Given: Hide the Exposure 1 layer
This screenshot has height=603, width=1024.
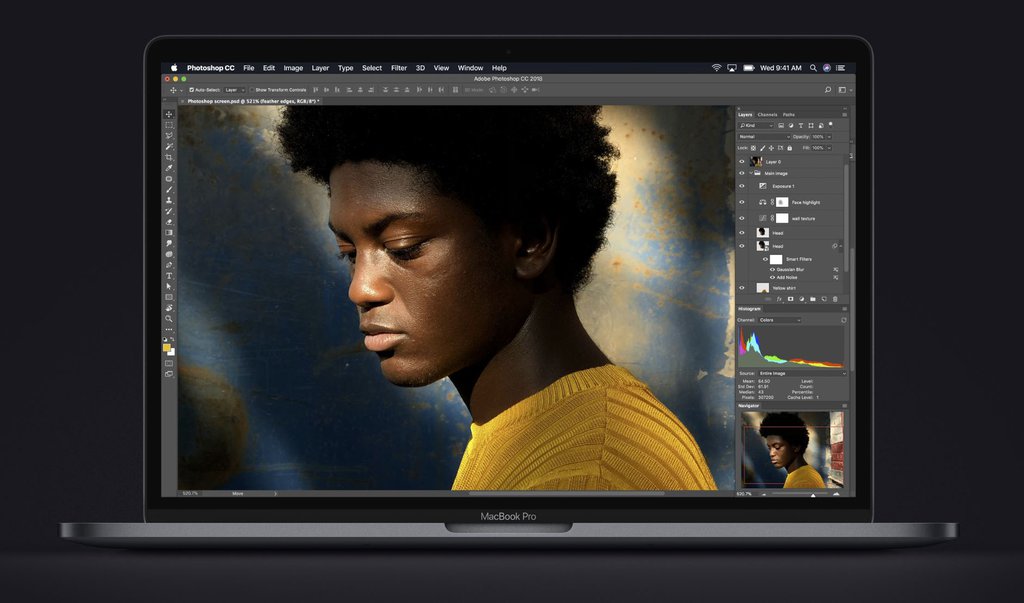Looking at the screenshot, I should (x=742, y=186).
